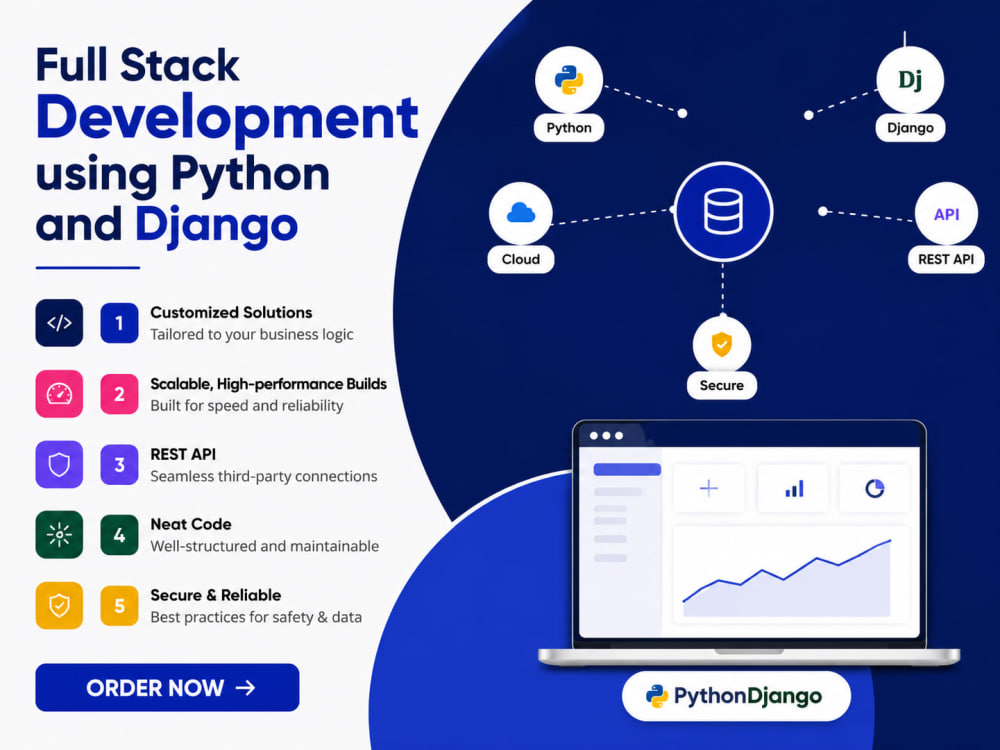Click the PythonDjango logo badge
Image resolution: width=1000 pixels, height=750 pixels.
(736, 696)
